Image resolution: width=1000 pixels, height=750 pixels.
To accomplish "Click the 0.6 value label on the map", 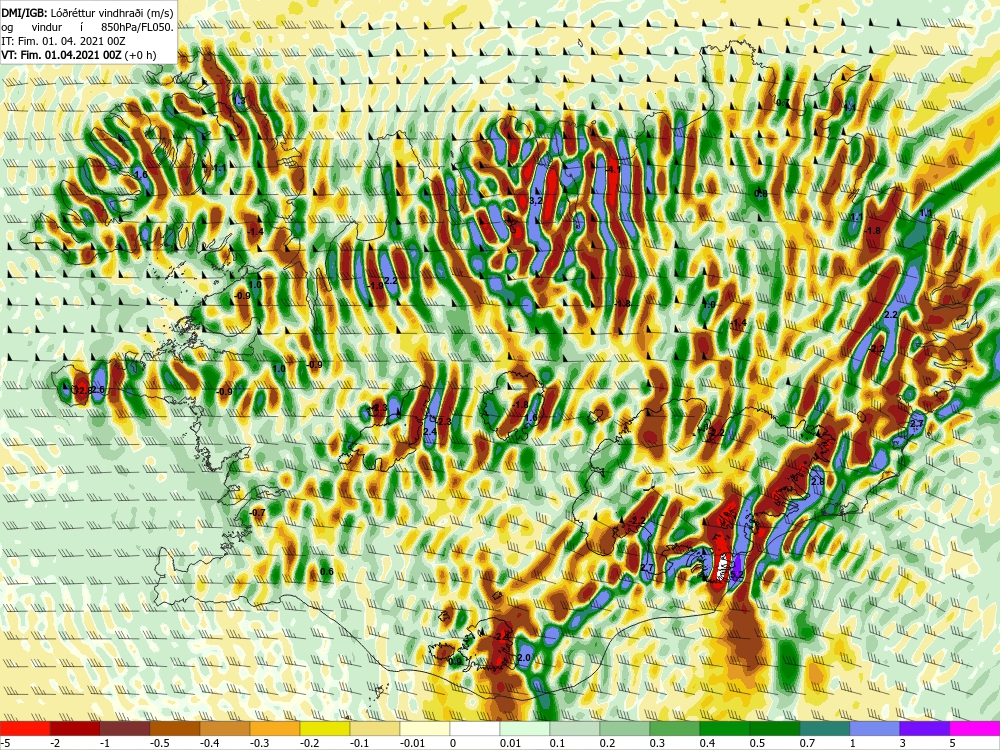I will point(327,571).
